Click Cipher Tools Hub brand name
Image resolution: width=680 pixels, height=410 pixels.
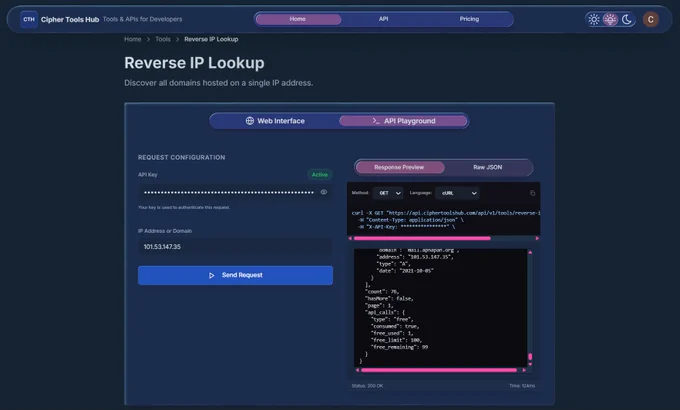70,20
